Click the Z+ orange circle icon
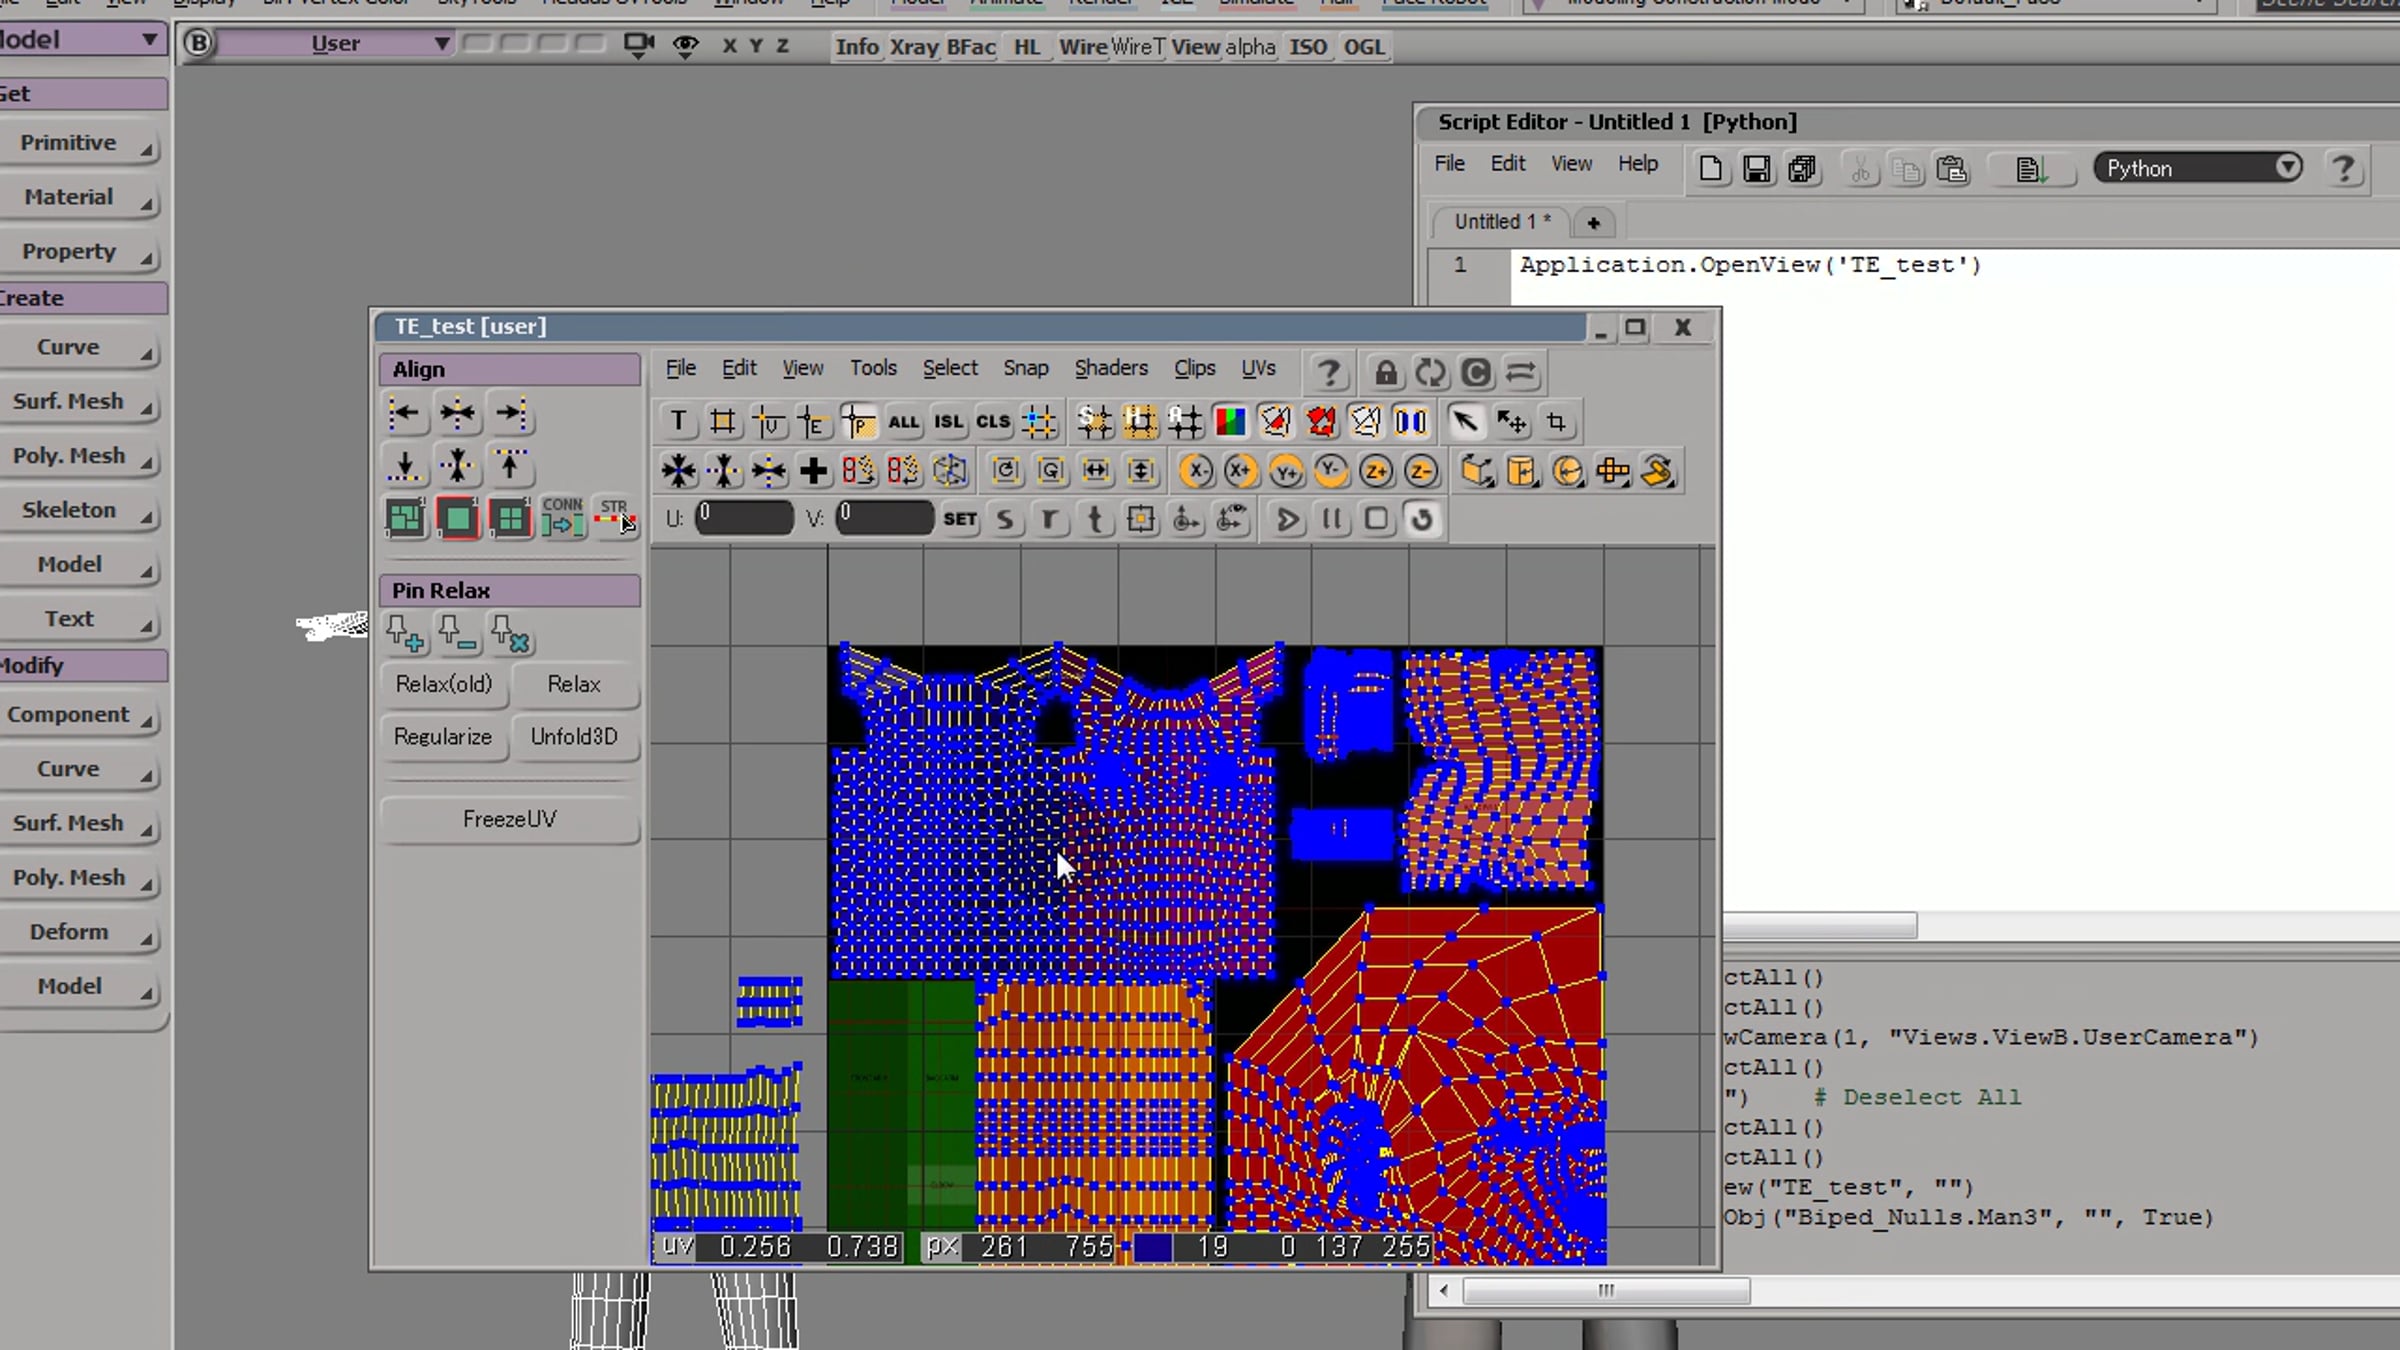Image resolution: width=2400 pixels, height=1350 pixels. pos(1376,471)
